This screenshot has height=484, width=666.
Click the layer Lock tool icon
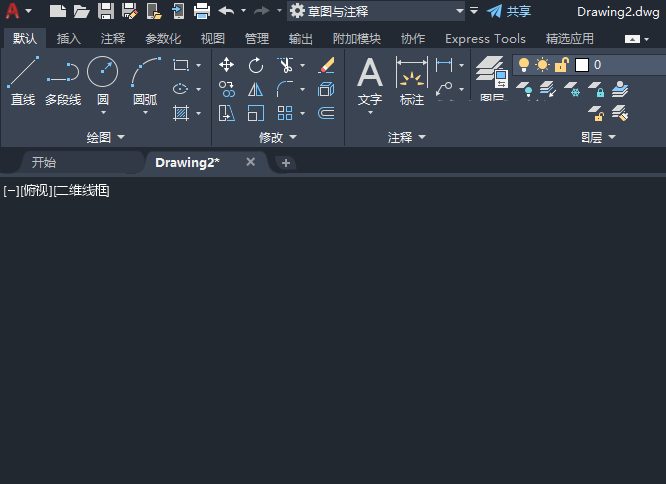(x=596, y=90)
